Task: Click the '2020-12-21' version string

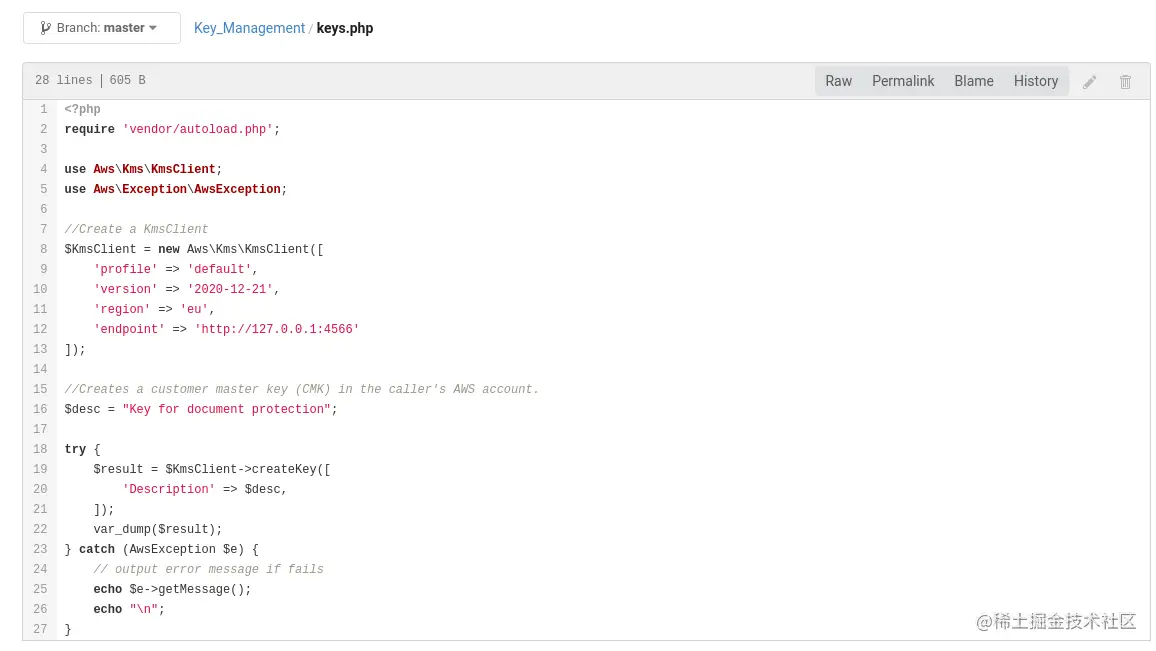Action: (230, 289)
